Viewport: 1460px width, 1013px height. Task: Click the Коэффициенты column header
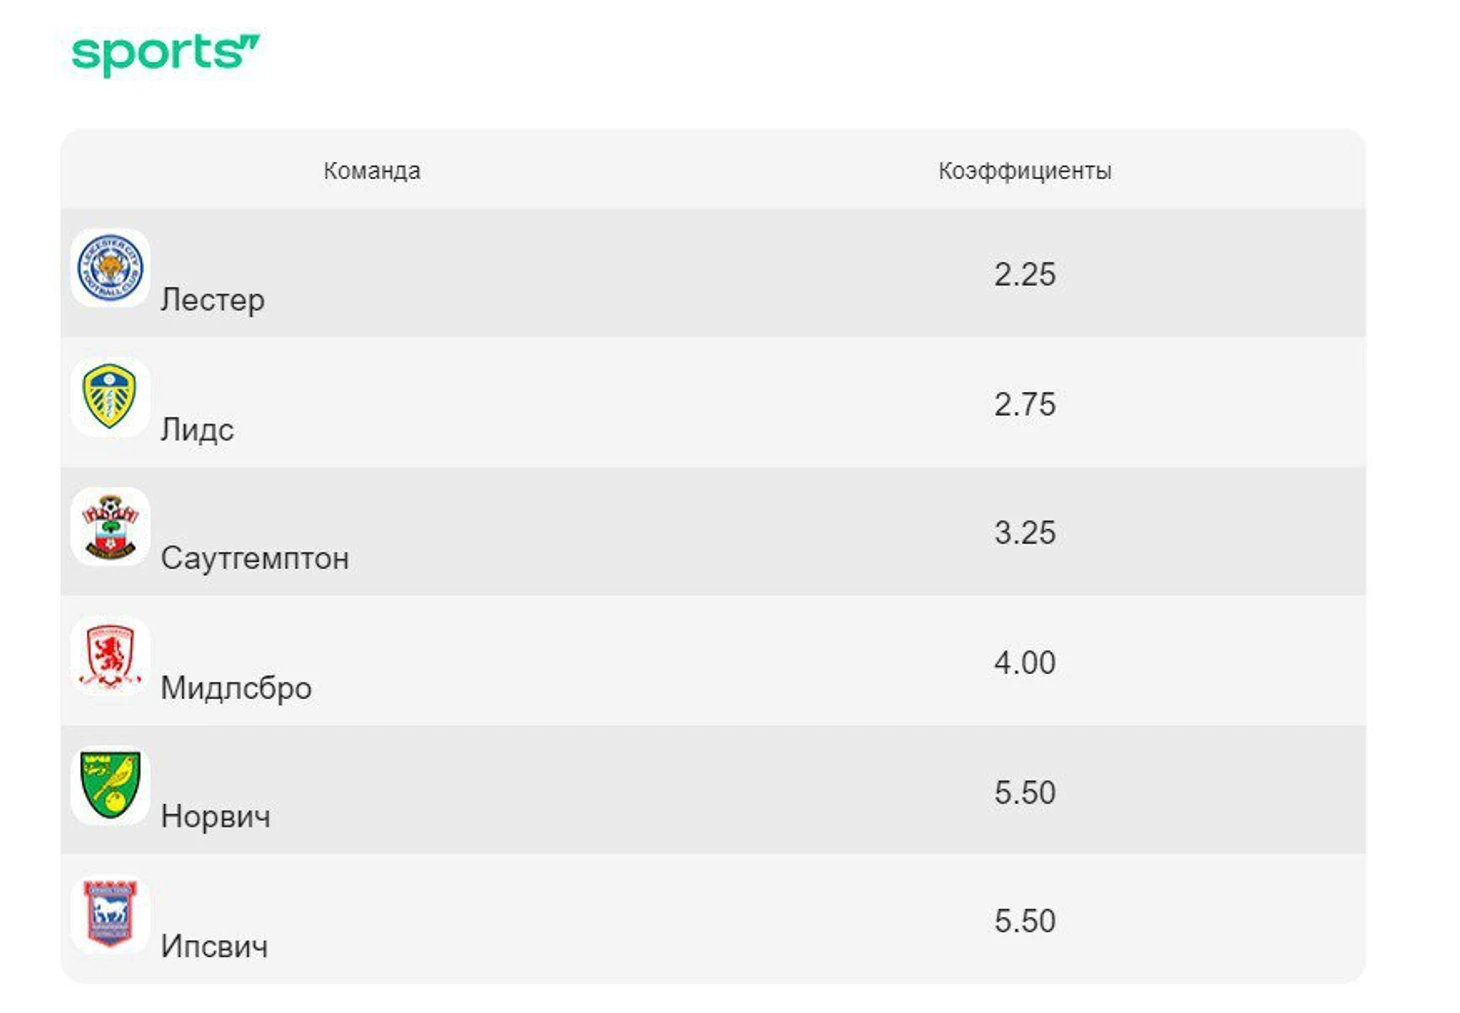click(x=1025, y=171)
